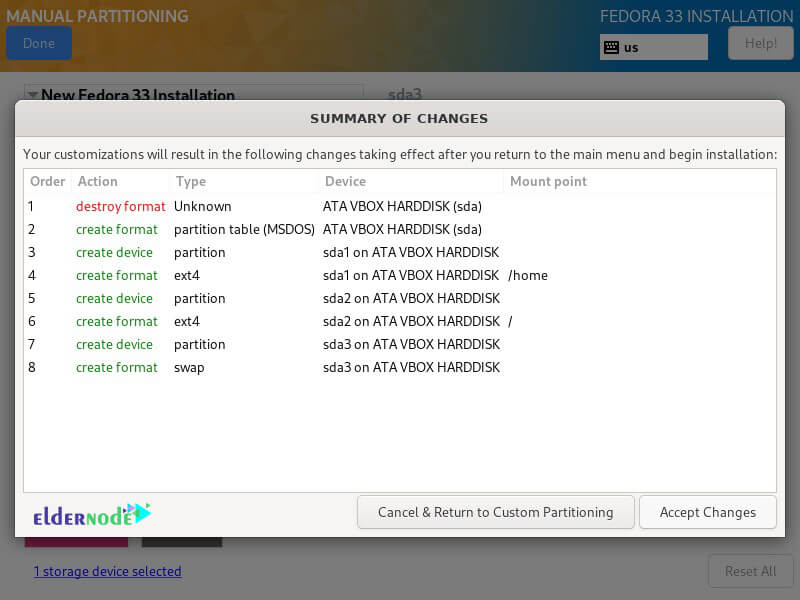Click 'sda1 on ATA VBOX HARDDISK' in row 3

coord(411,253)
